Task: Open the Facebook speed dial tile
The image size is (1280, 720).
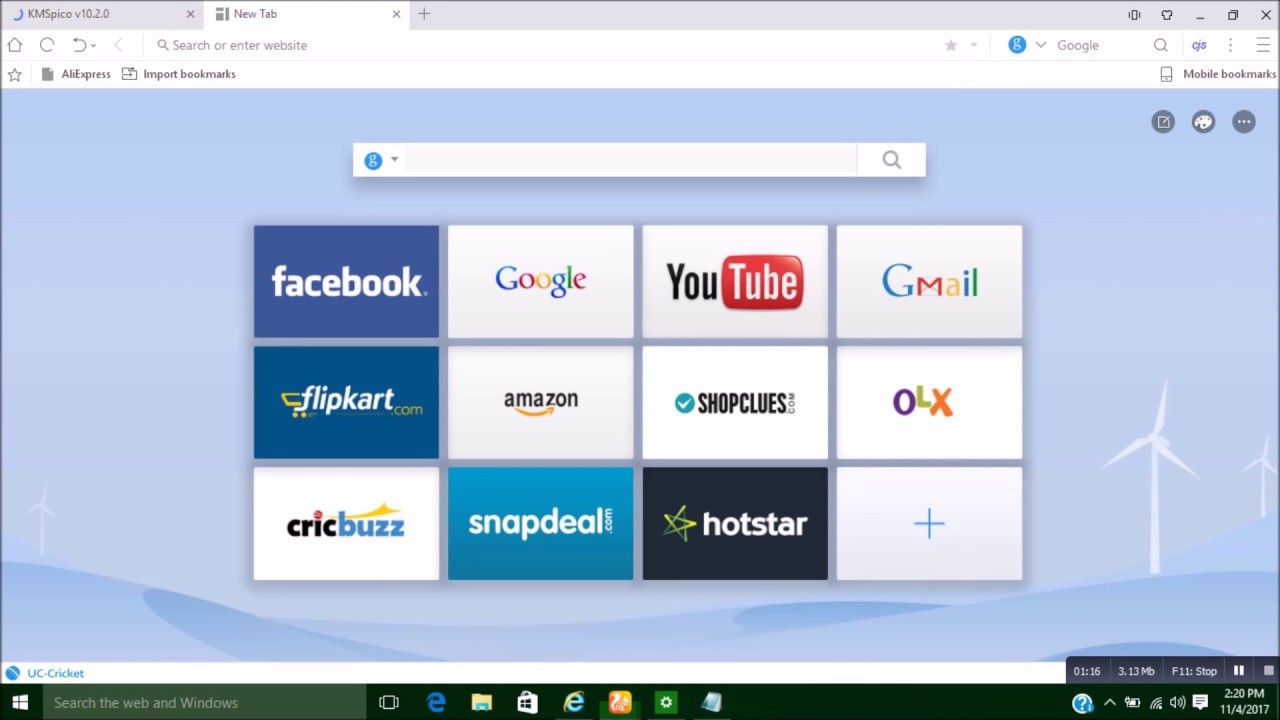Action: (x=346, y=282)
